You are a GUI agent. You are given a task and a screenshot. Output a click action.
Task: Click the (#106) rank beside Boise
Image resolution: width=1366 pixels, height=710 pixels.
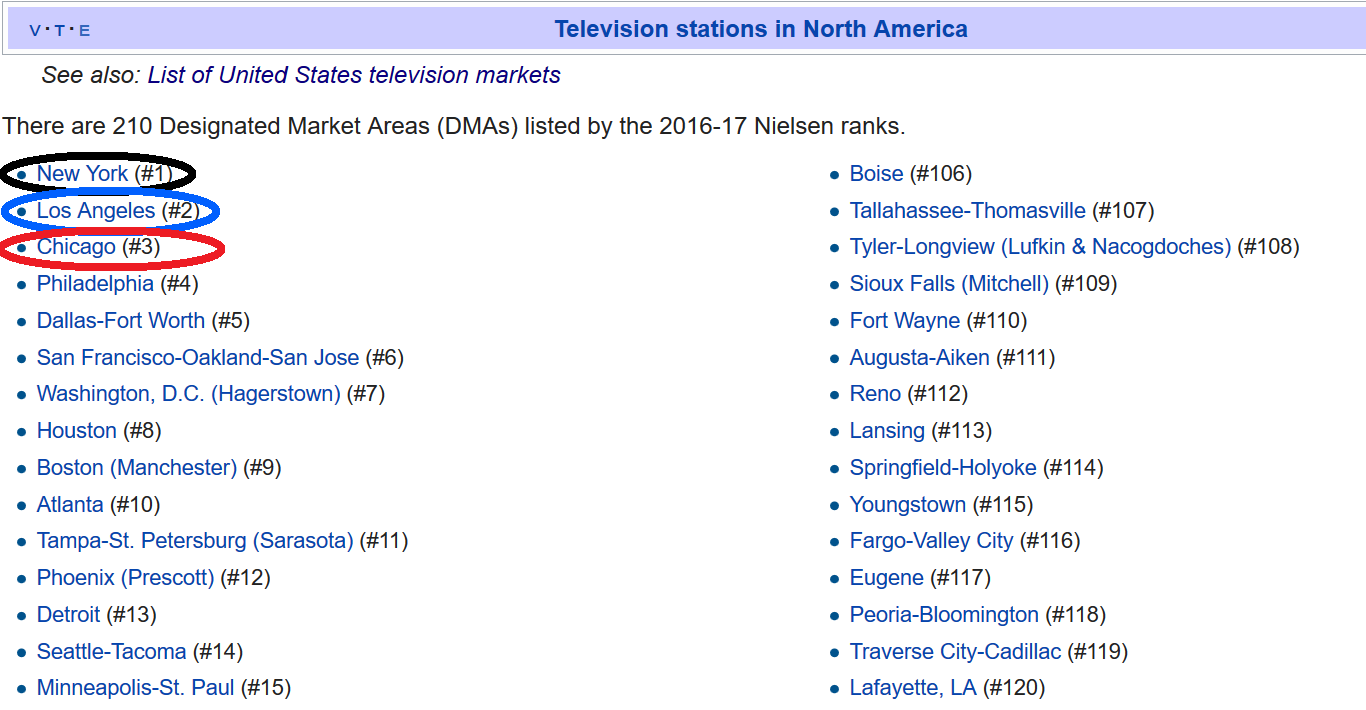click(x=941, y=174)
